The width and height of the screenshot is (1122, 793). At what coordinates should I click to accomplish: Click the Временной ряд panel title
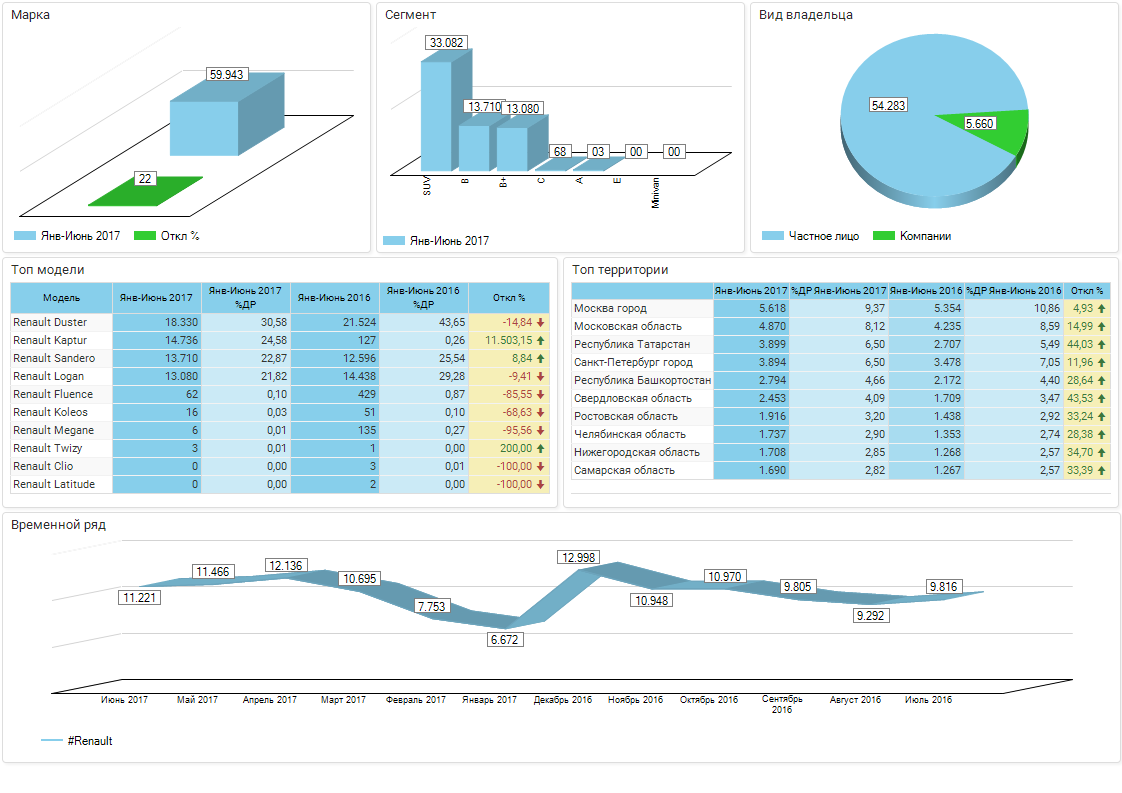pos(58,525)
